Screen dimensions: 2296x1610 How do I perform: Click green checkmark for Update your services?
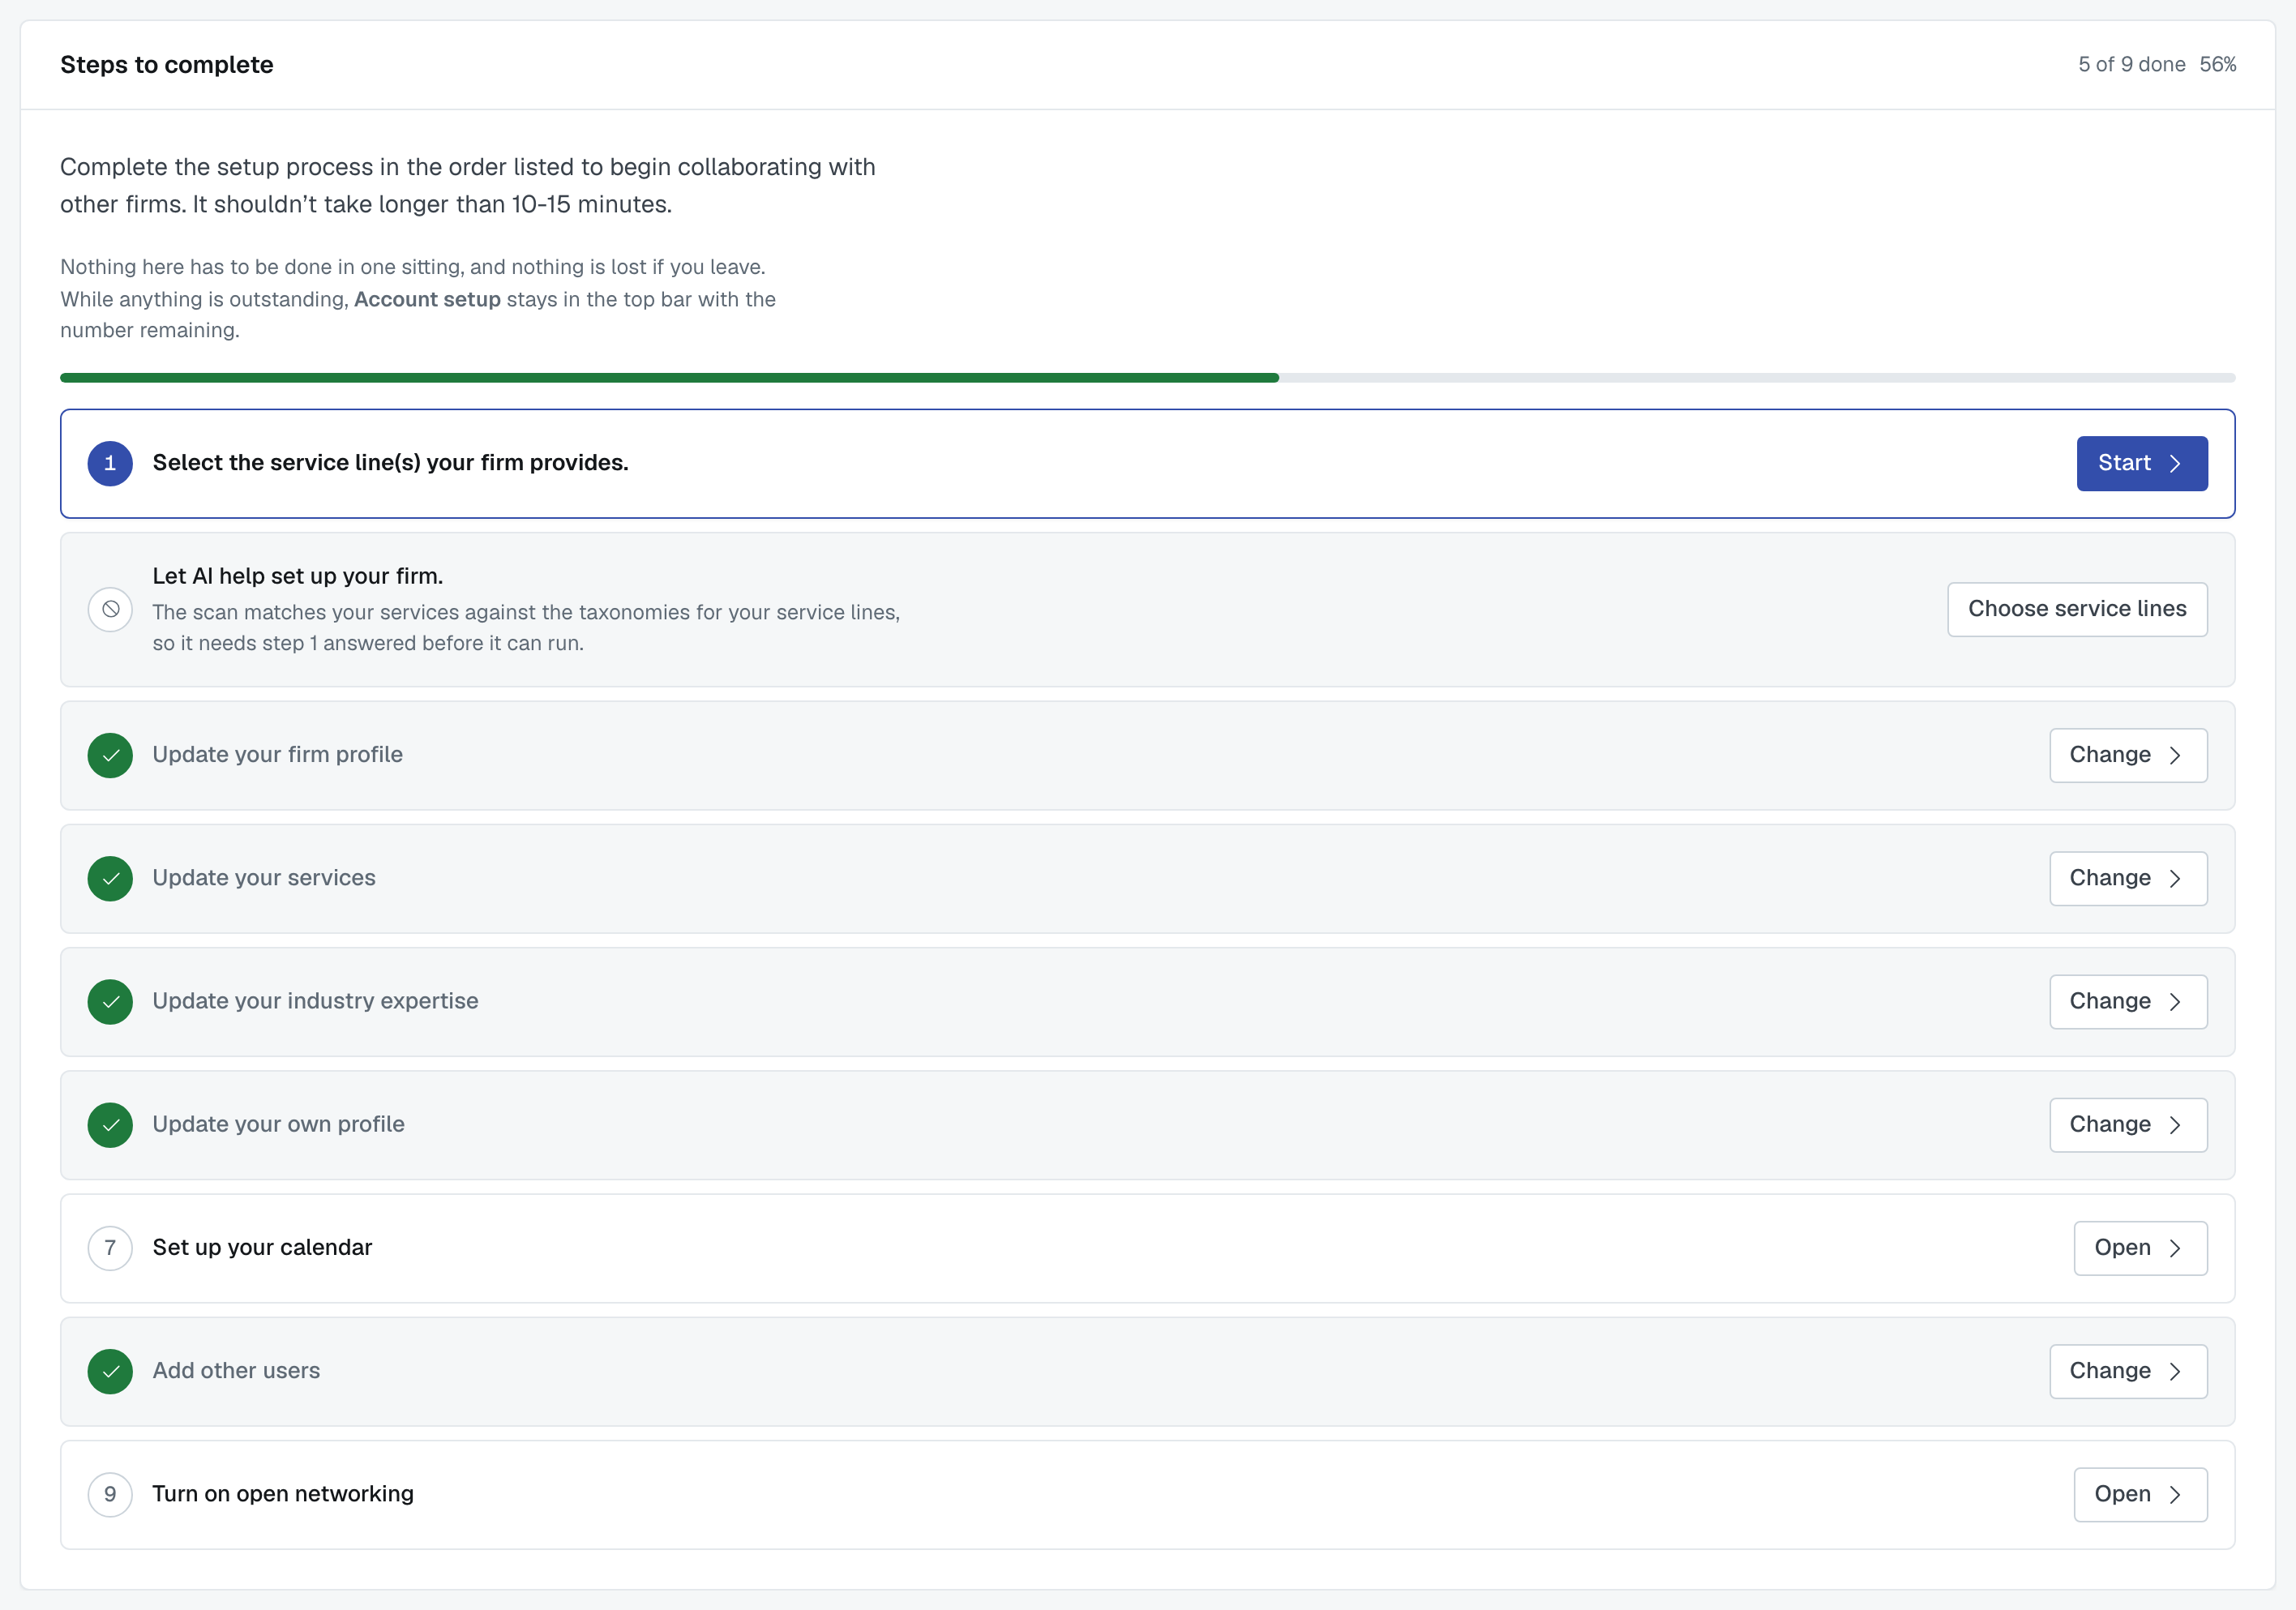tap(110, 878)
